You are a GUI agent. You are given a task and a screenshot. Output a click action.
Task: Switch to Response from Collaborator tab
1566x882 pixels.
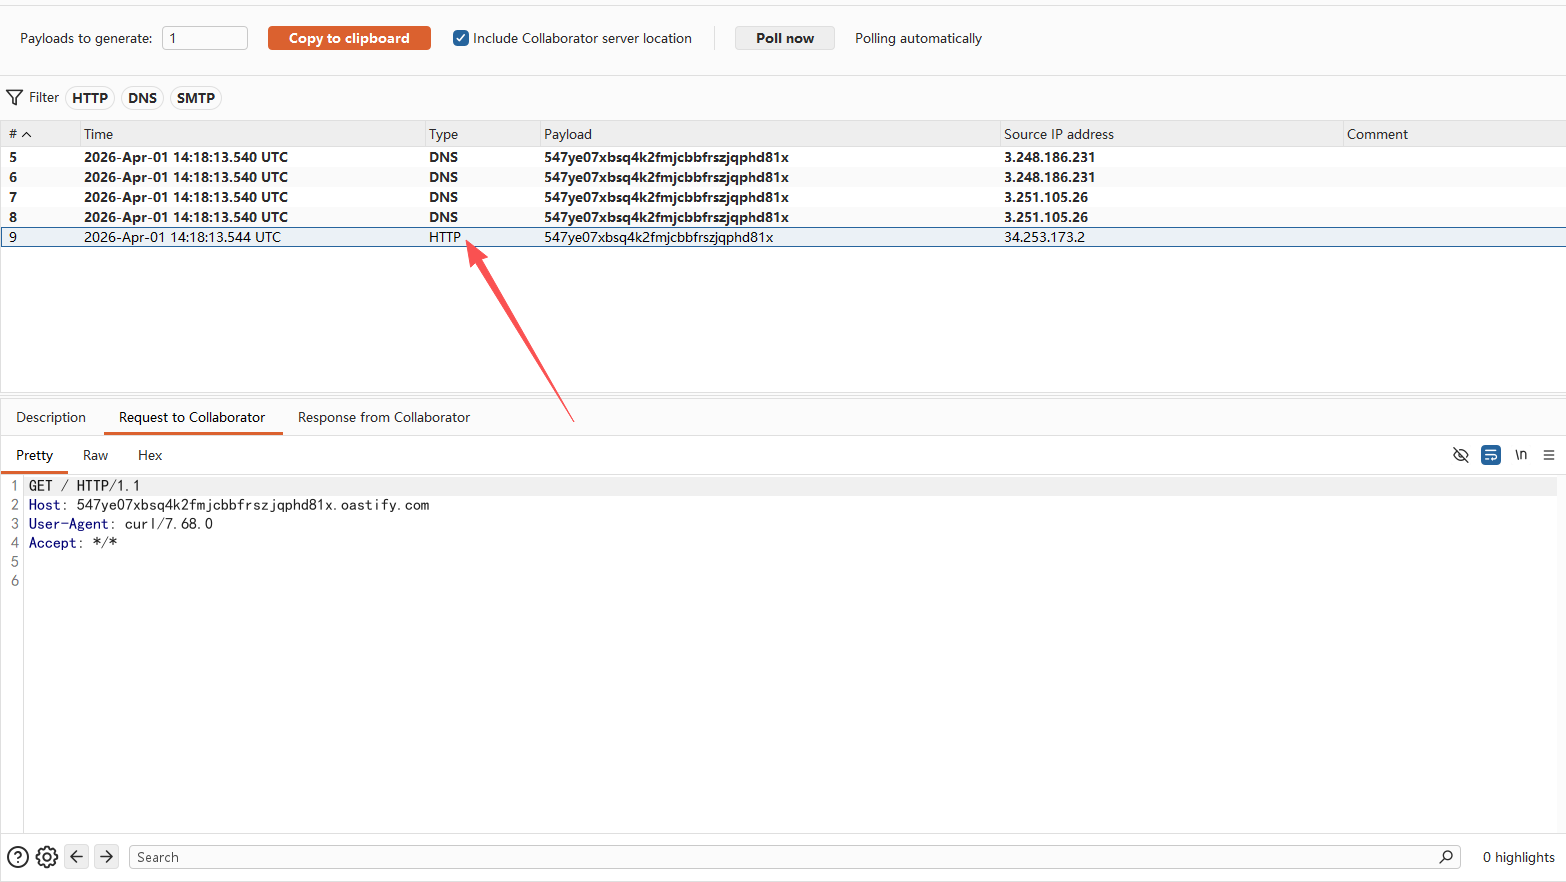[383, 418]
